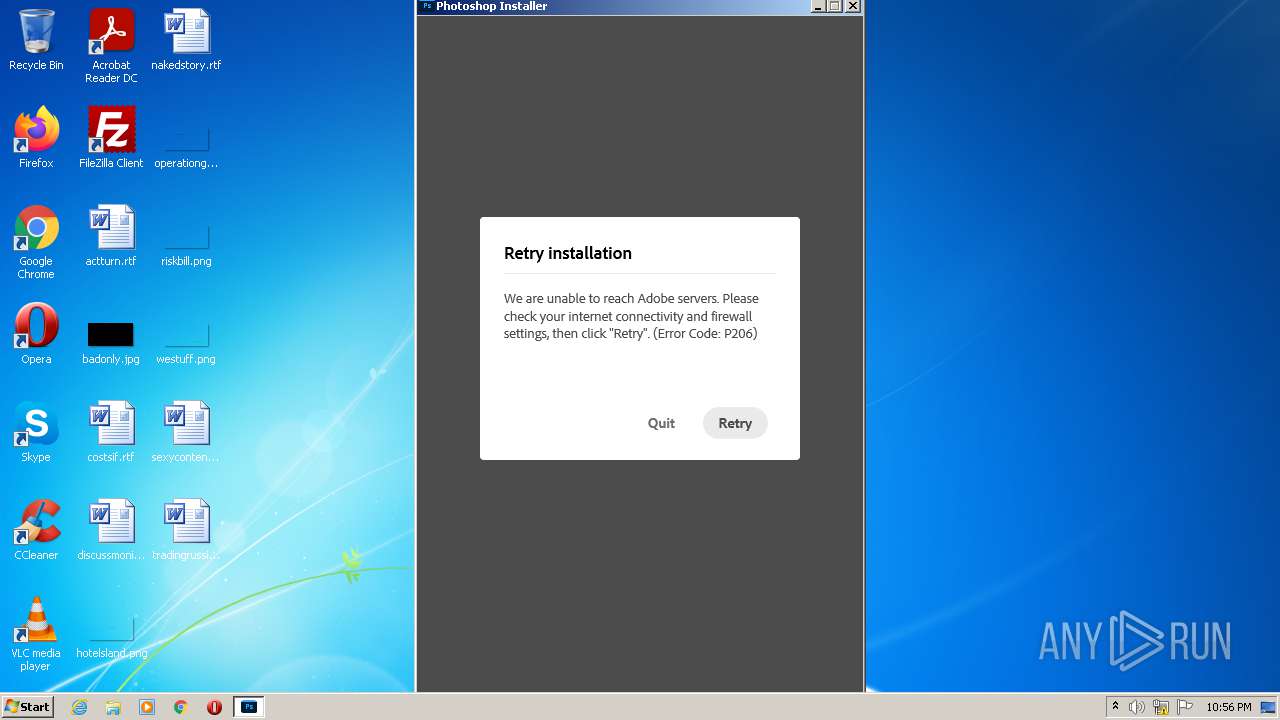Show hidden system tray icons

pos(1115,707)
